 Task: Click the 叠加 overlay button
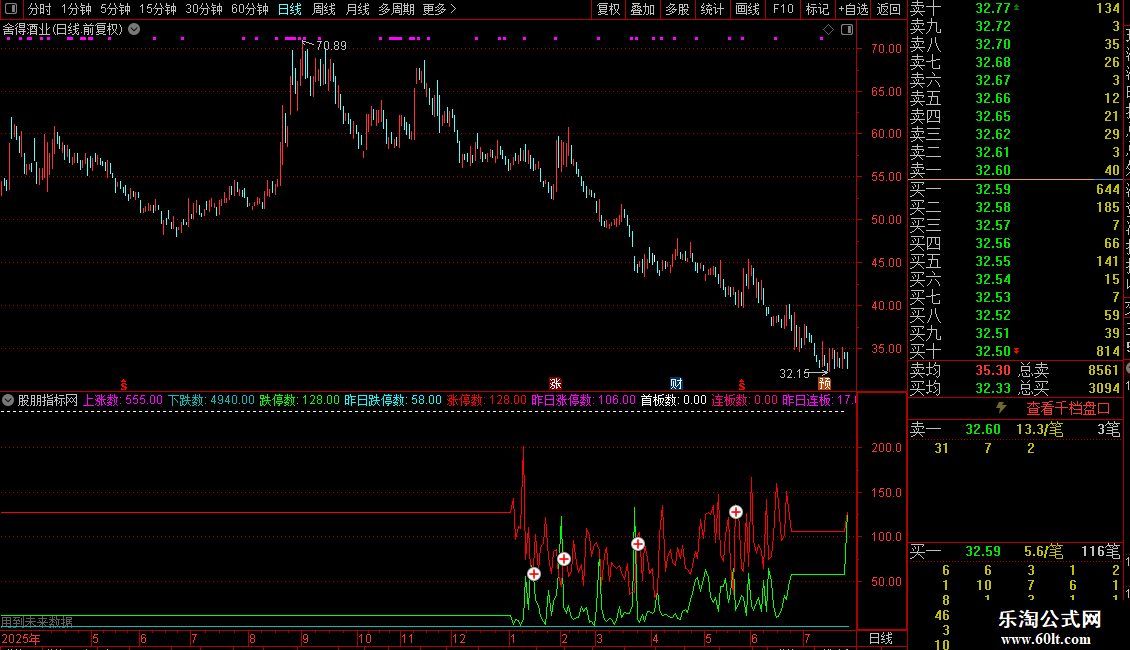click(643, 9)
